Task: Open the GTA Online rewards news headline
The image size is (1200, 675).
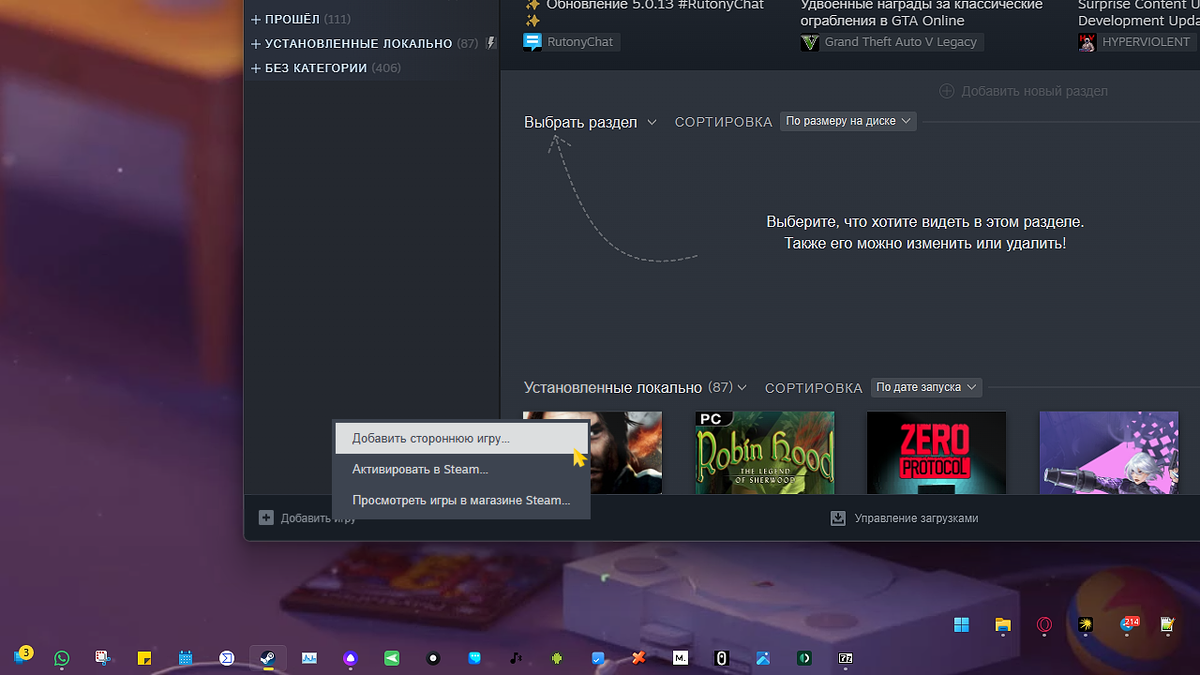Action: (x=922, y=12)
